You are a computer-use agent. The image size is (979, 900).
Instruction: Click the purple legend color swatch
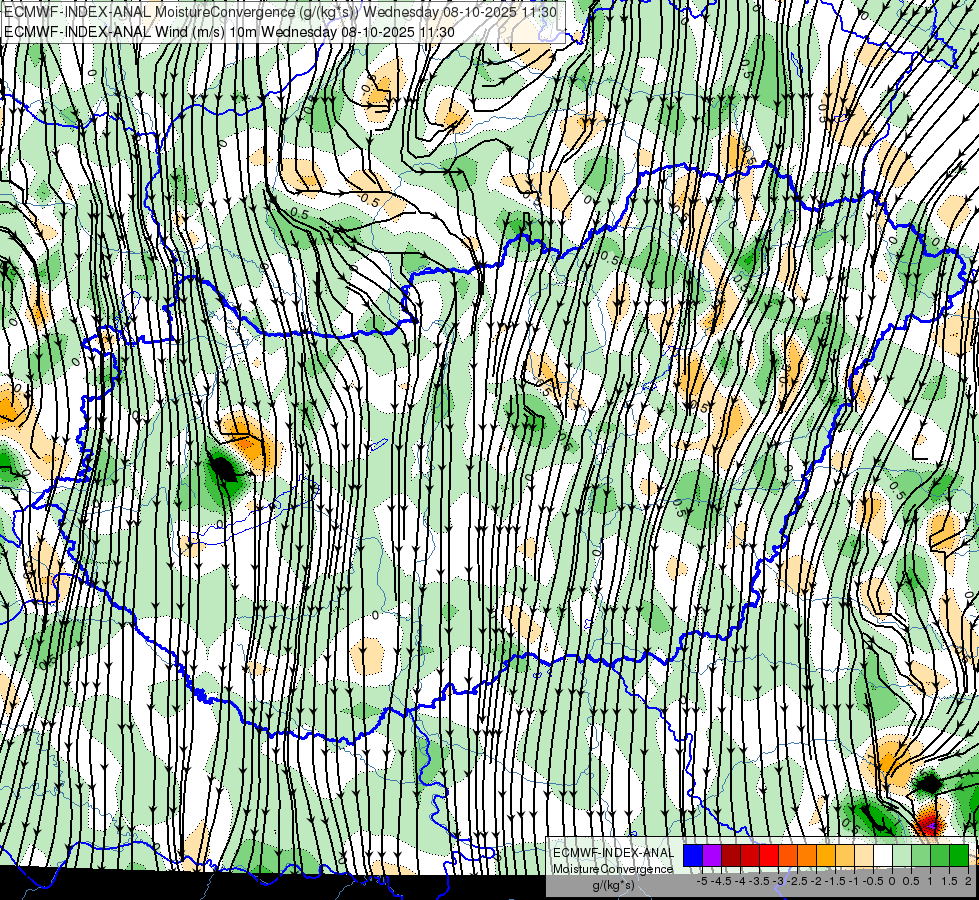[712, 855]
